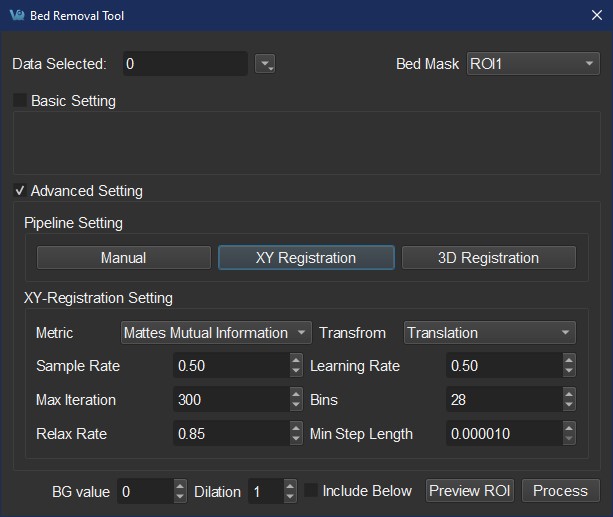Open the Transform Translation dropdown
This screenshot has width=613, height=517.
[x=490, y=333]
